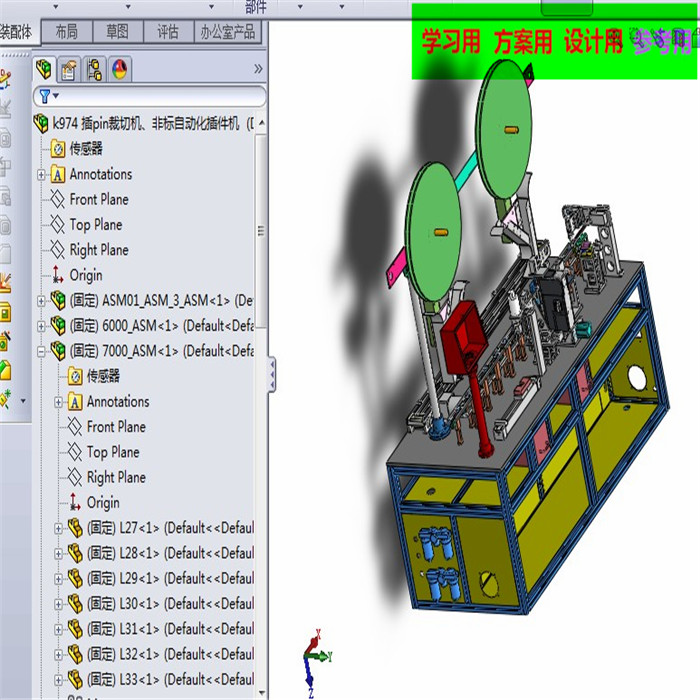700x700 pixels.
Task: Open the PropertyManager tab
Action: pos(69,70)
